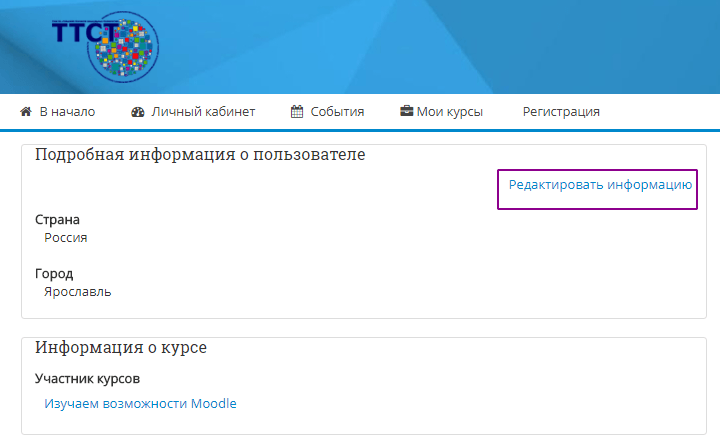Open the В начало menu item
Image resolution: width=720 pixels, height=448 pixels.
pyautogui.click(x=67, y=112)
